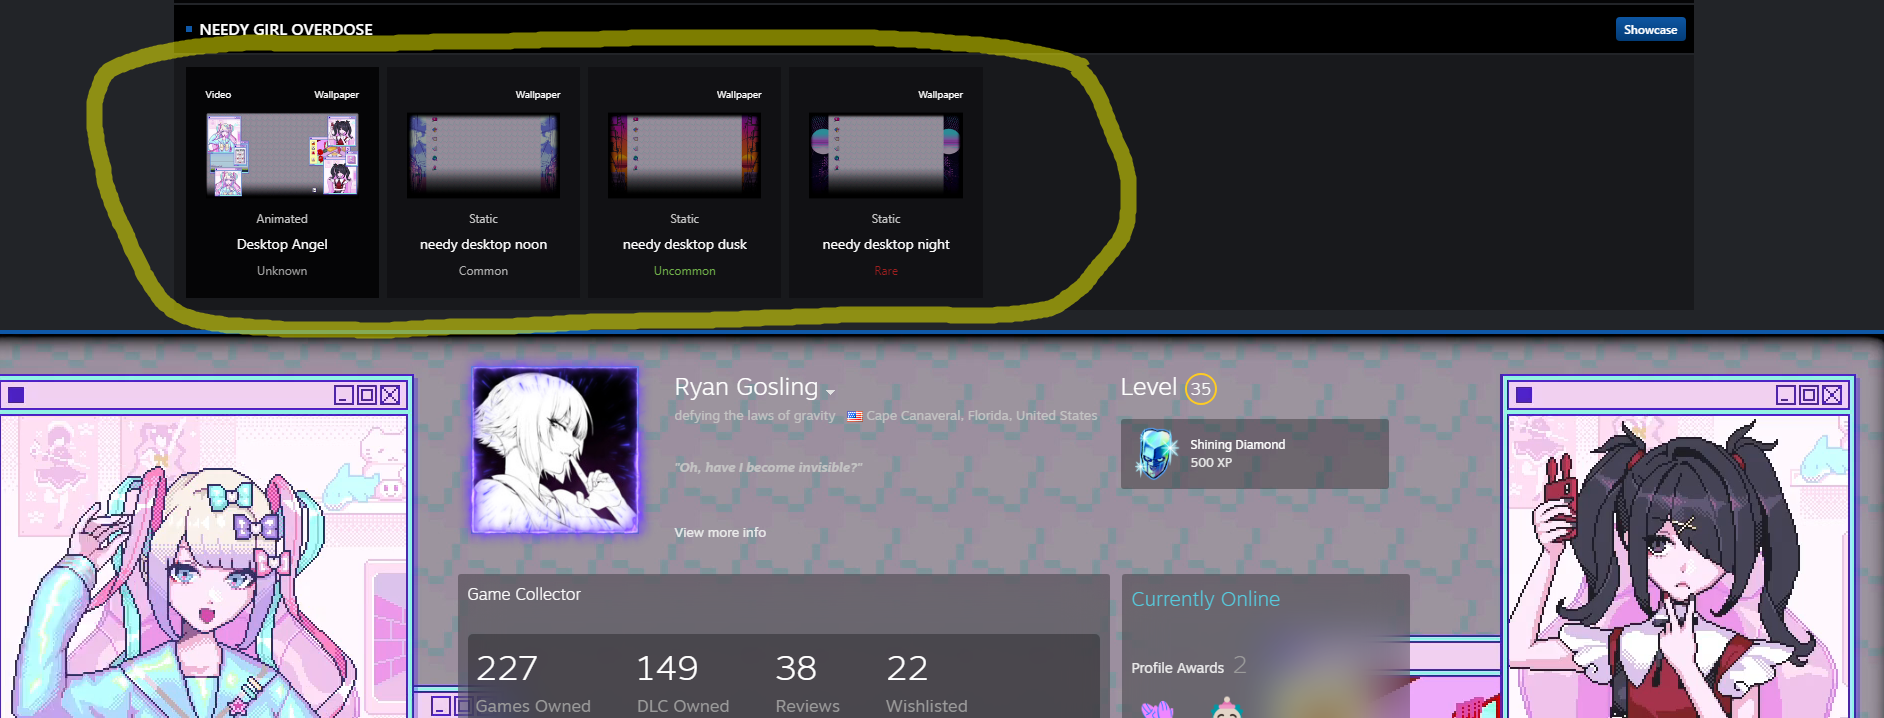This screenshot has height=718, width=1884.
Task: Click the Currently Online status text
Action: 1205,599
